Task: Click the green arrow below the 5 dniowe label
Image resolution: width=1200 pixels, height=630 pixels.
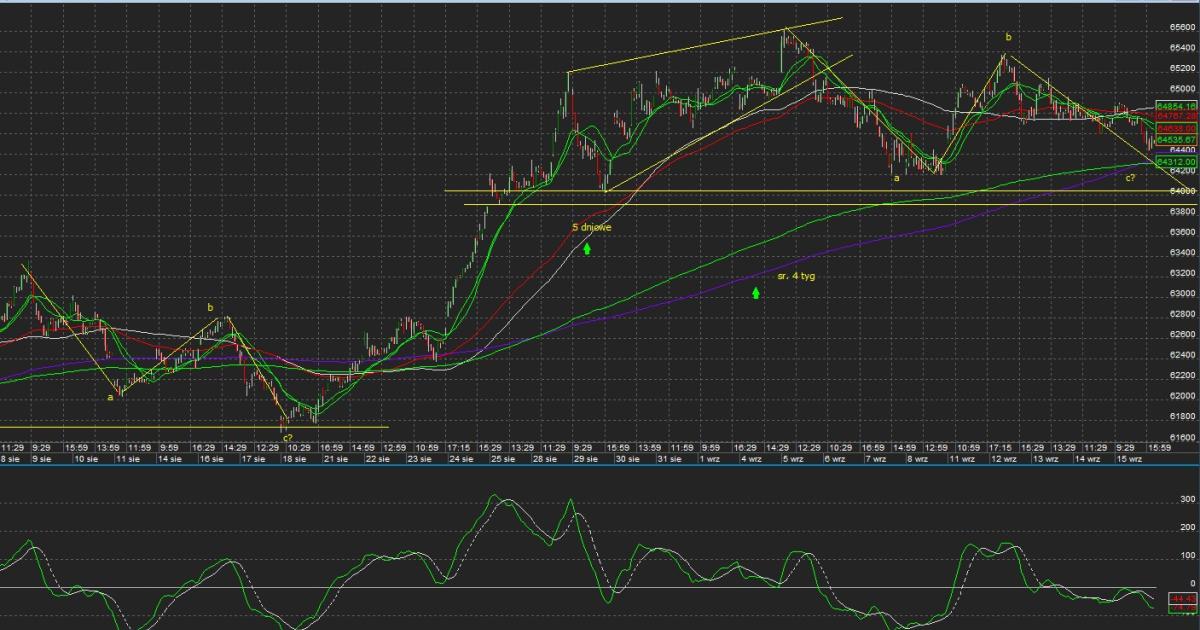Action: [587, 247]
